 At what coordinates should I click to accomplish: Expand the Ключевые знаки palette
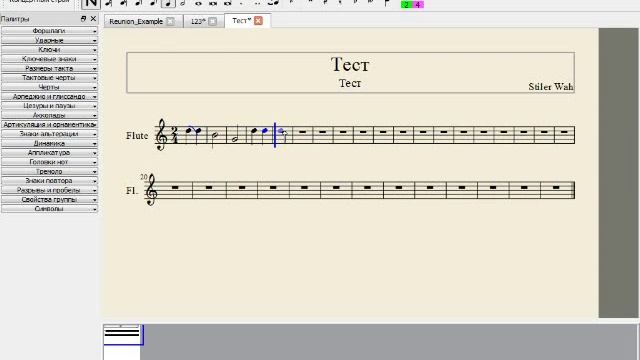(x=49, y=59)
